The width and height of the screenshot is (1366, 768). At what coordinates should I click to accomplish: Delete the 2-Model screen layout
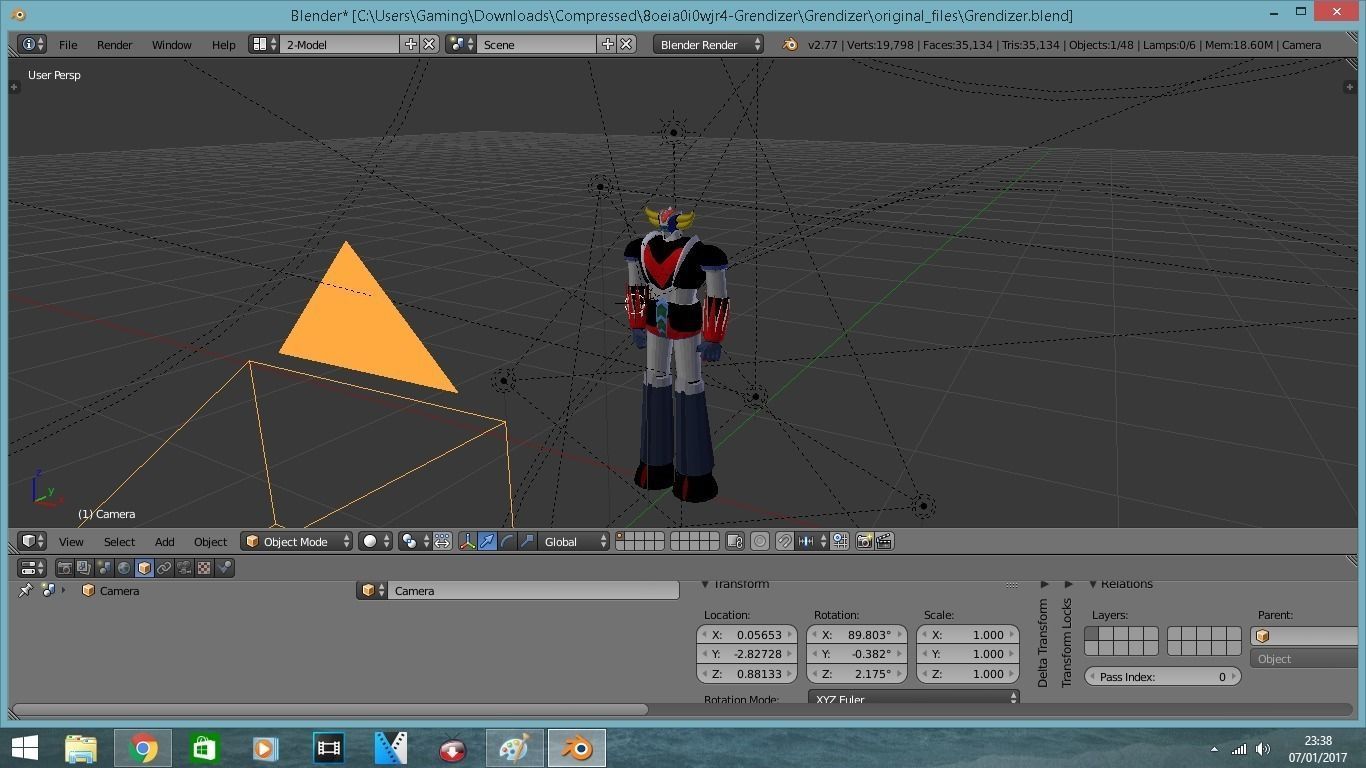(429, 45)
